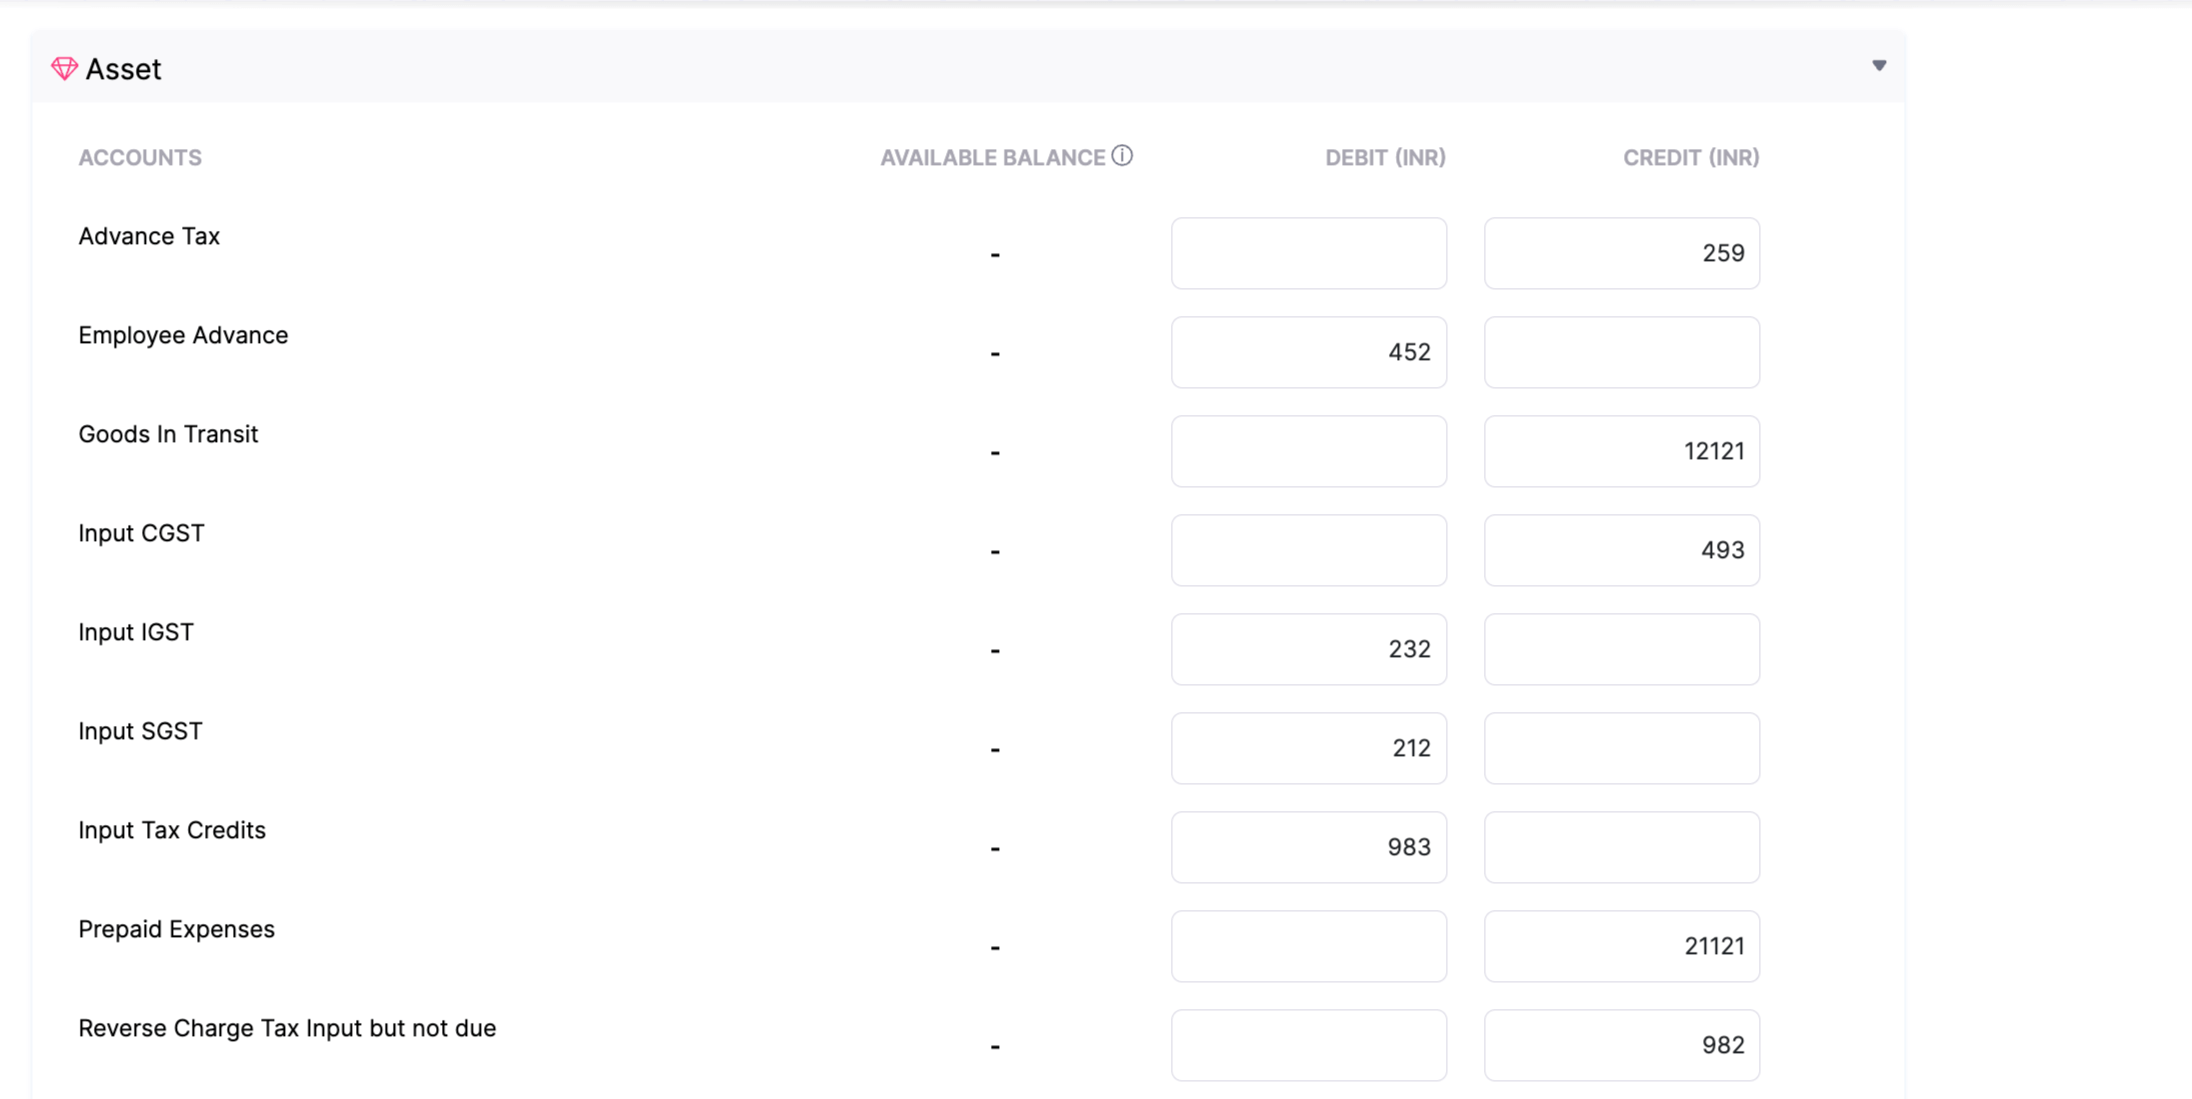Click Advance Tax debit field

click(x=1308, y=253)
